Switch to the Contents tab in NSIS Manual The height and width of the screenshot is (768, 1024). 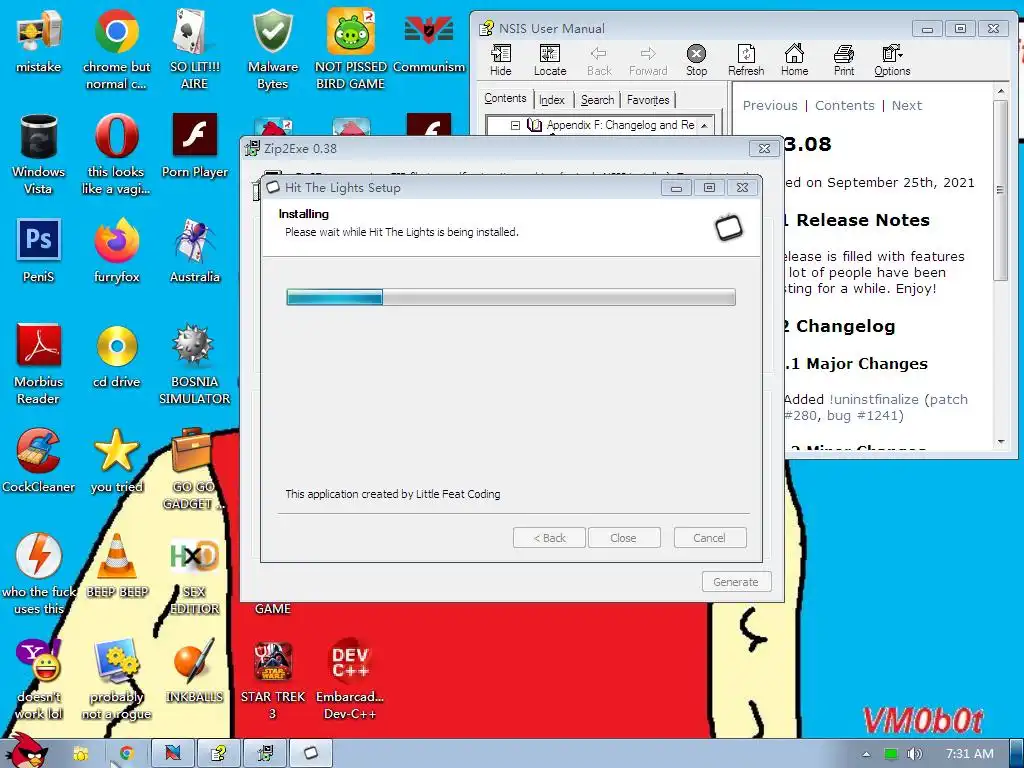pos(505,98)
